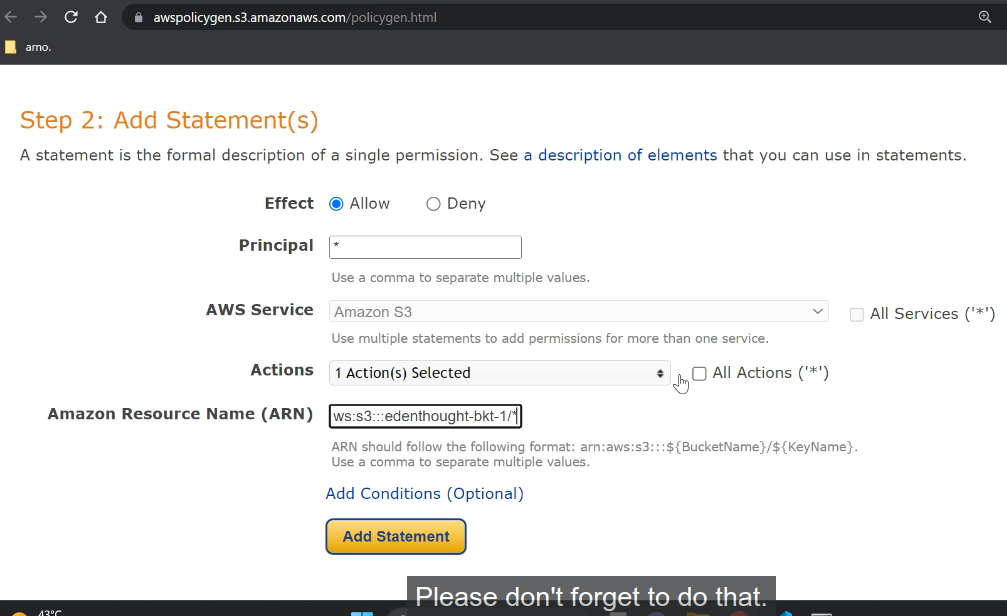This screenshot has height=616, width=1007.
Task: Expand the Actions selection dropdown
Action: click(499, 373)
